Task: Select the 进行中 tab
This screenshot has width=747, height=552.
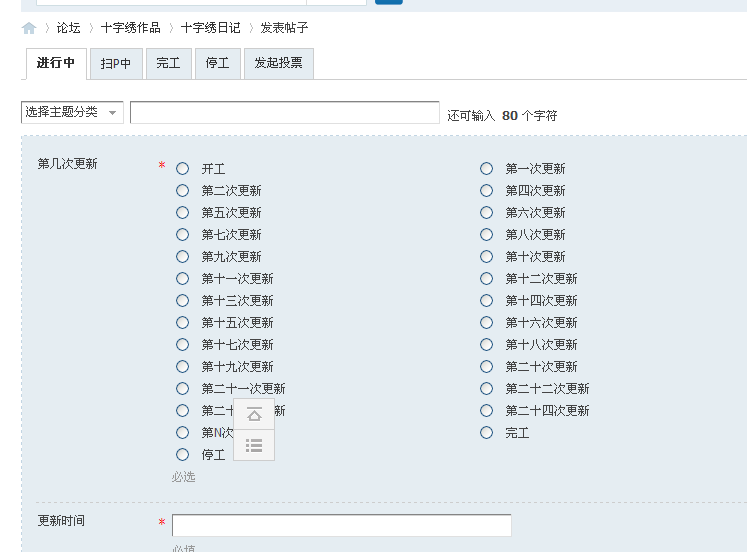Action: coord(56,63)
